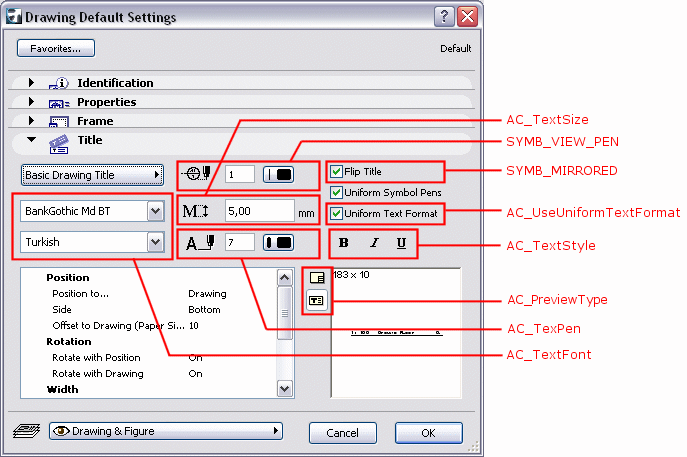Click the text size 5,00 field
The image size is (687, 457).
coord(260,211)
